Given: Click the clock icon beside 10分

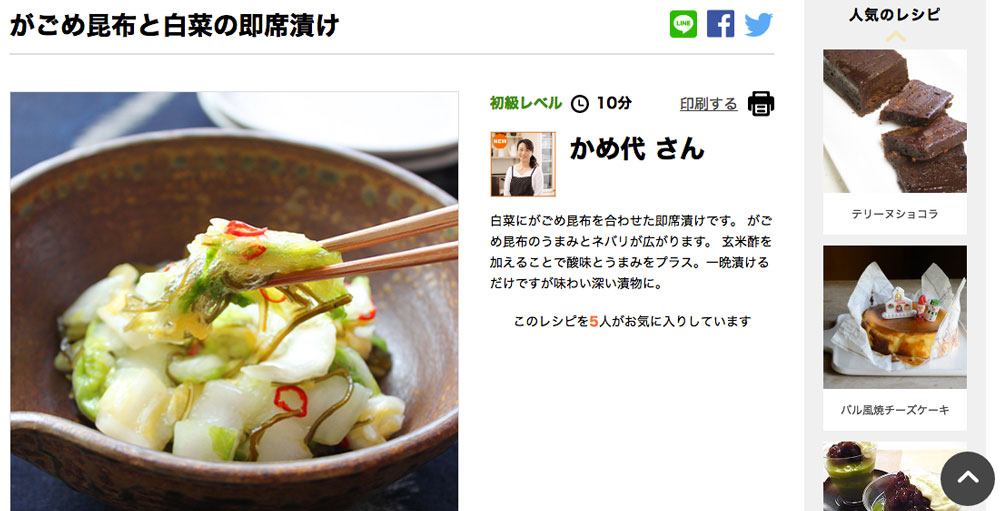Looking at the screenshot, I should point(580,103).
